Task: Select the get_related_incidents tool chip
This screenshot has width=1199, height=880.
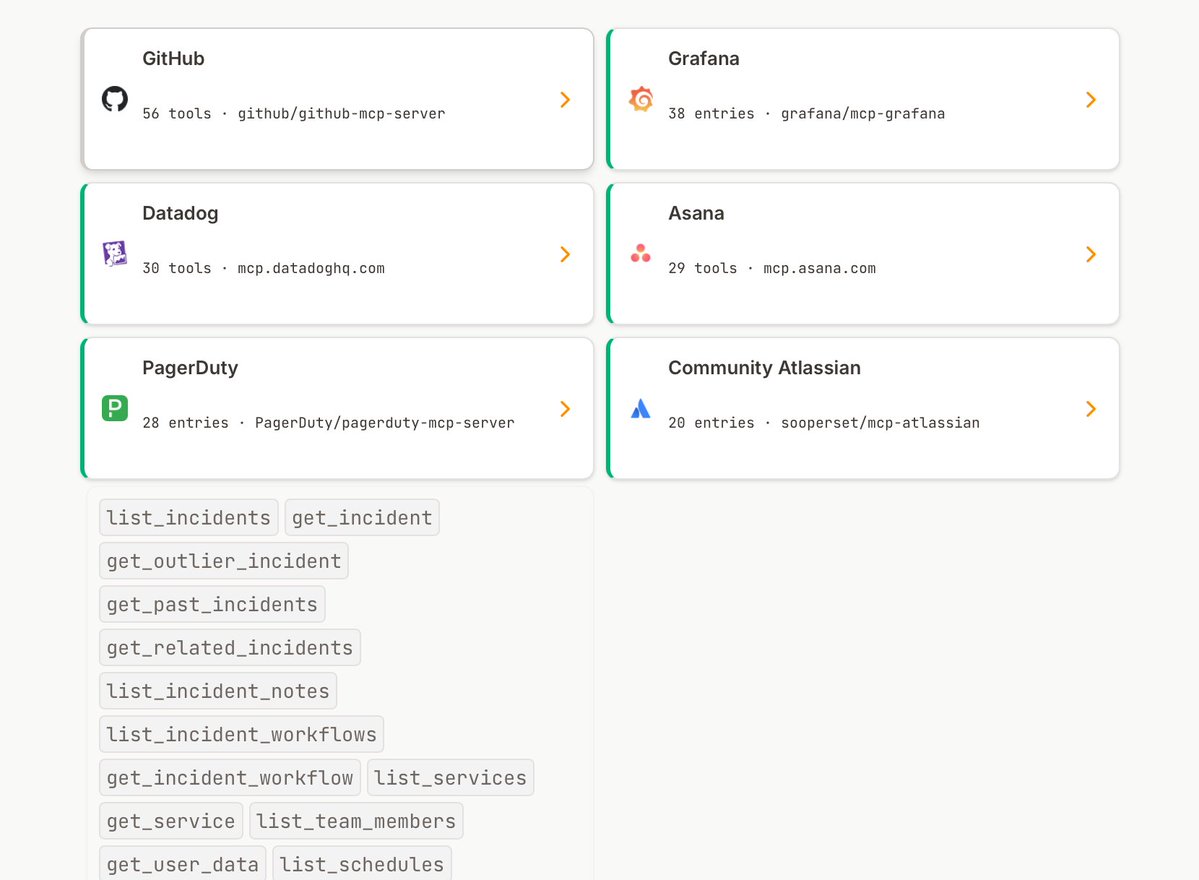Action: [x=230, y=648]
